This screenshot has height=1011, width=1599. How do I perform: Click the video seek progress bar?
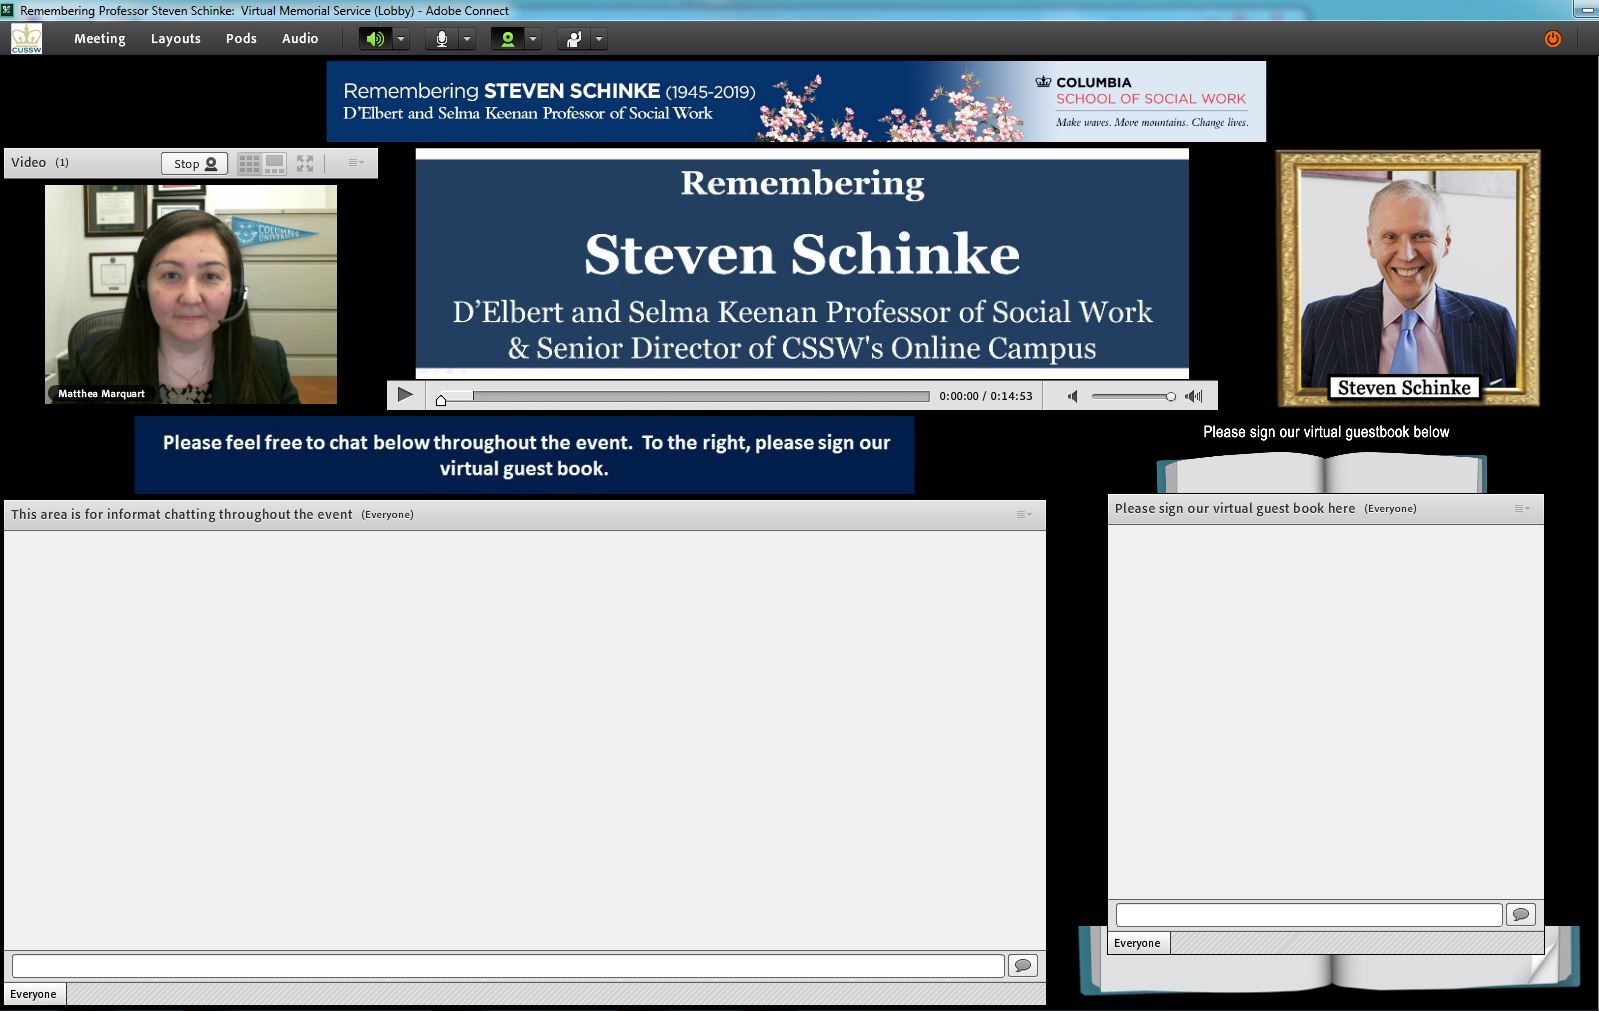(684, 396)
